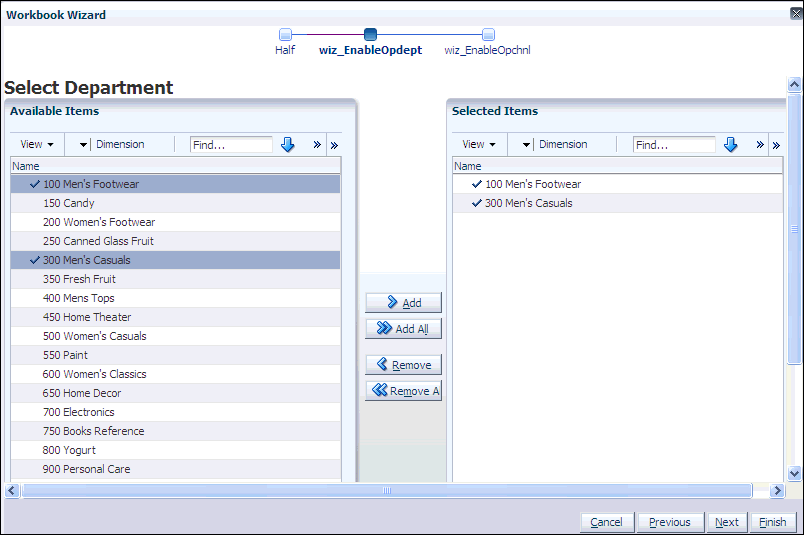804x535 pixels.
Task: Select 150 Candy row
Action: coord(175,203)
